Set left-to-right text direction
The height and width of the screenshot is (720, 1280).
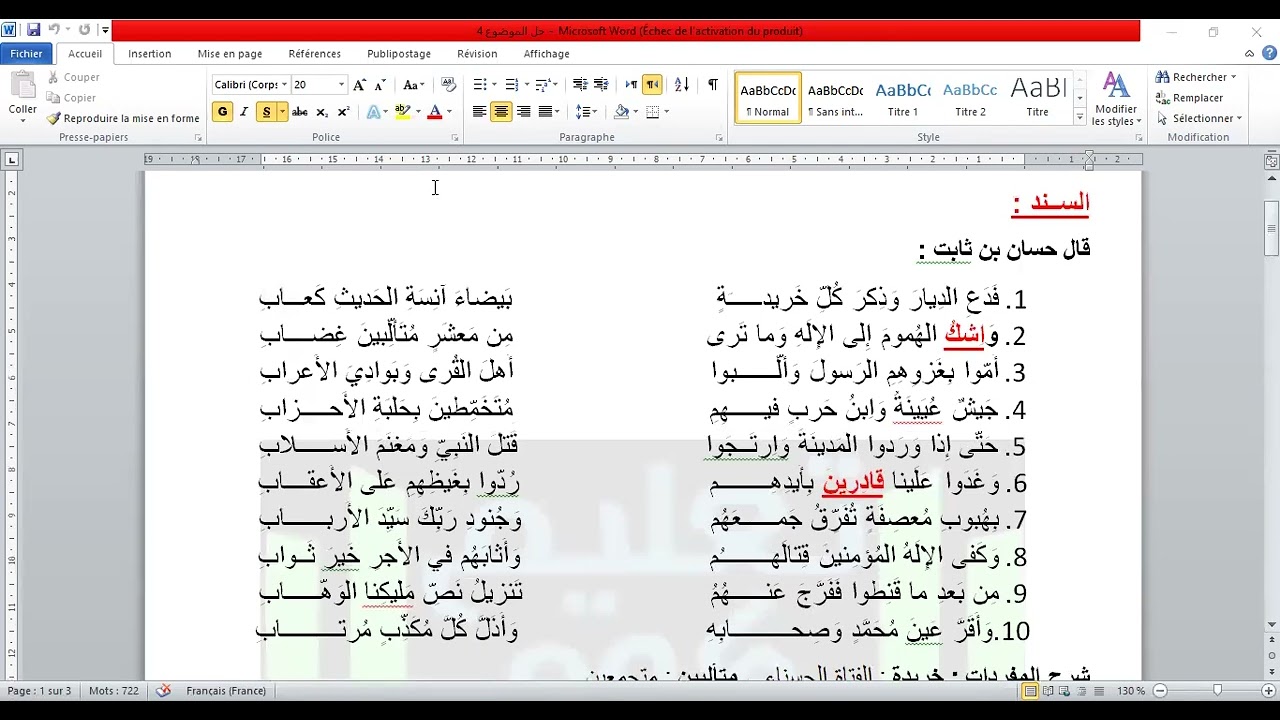point(631,85)
